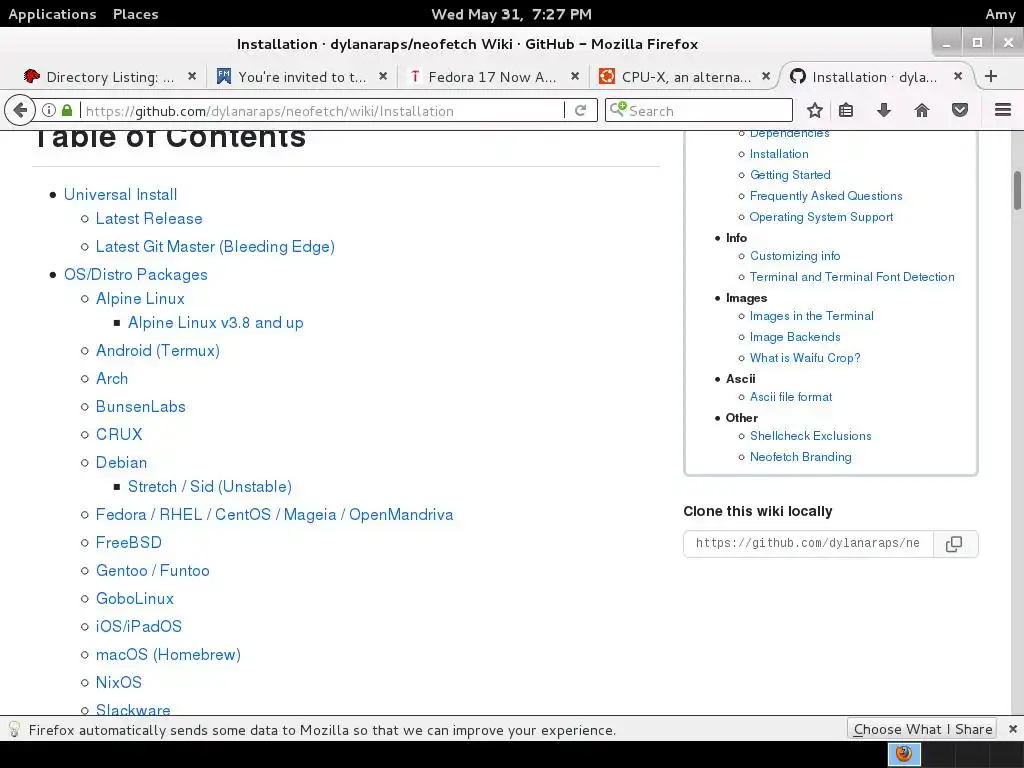The image size is (1024, 768).
Task: Select the clone wiki URL field
Action: click(808, 543)
